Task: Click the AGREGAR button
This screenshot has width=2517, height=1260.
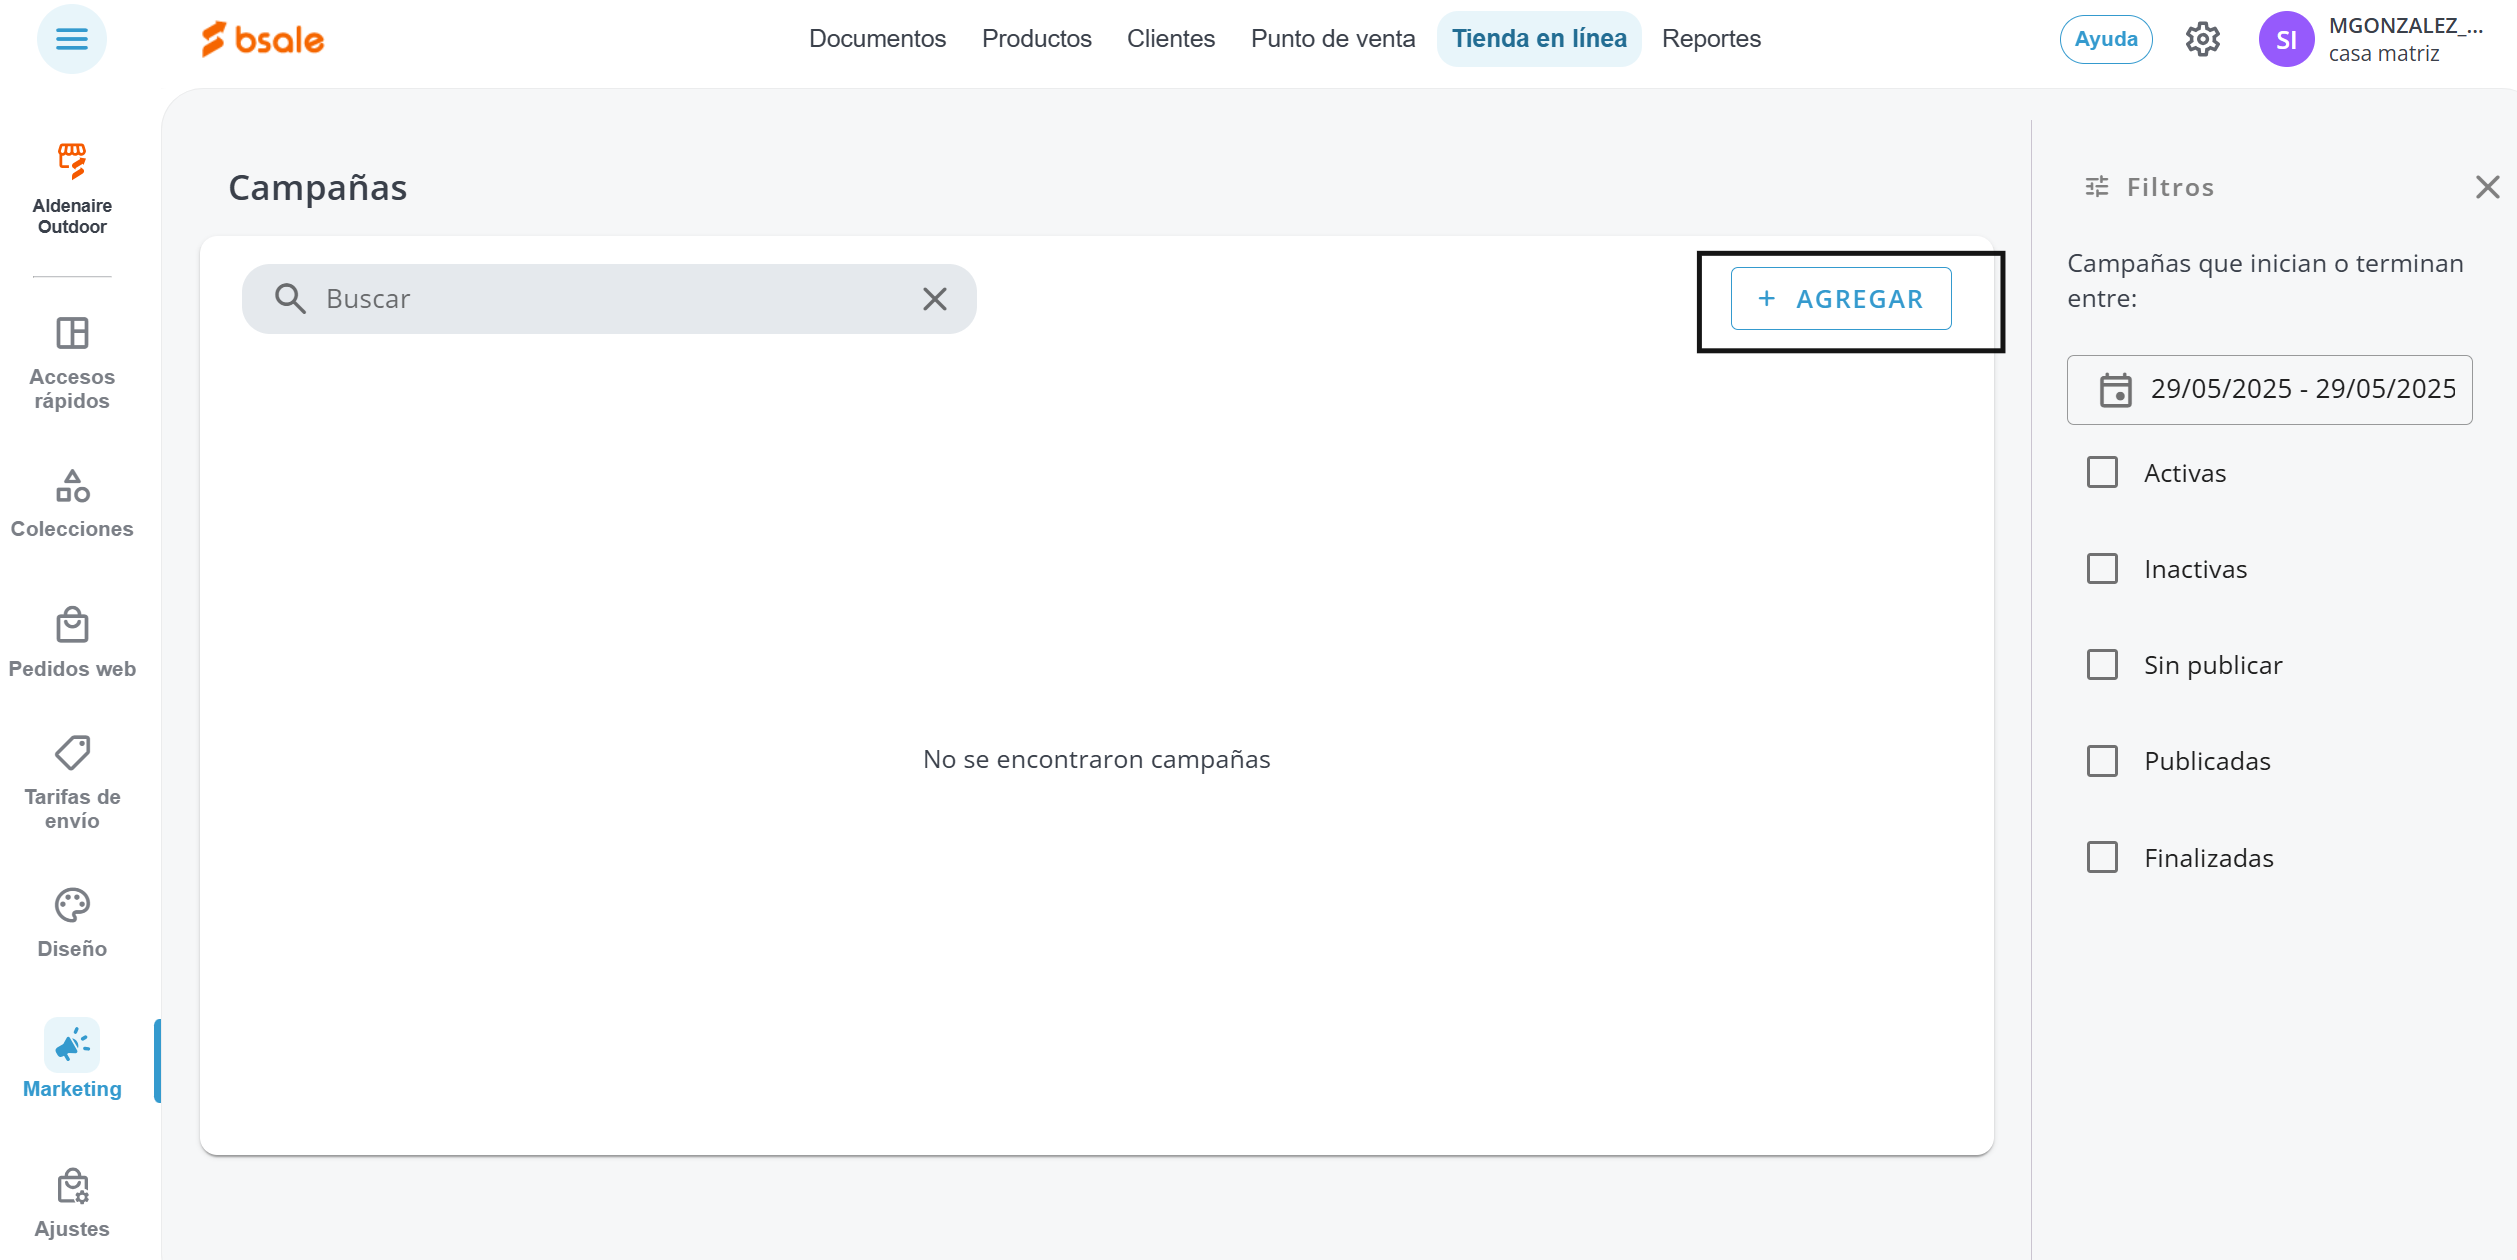Action: click(1840, 298)
